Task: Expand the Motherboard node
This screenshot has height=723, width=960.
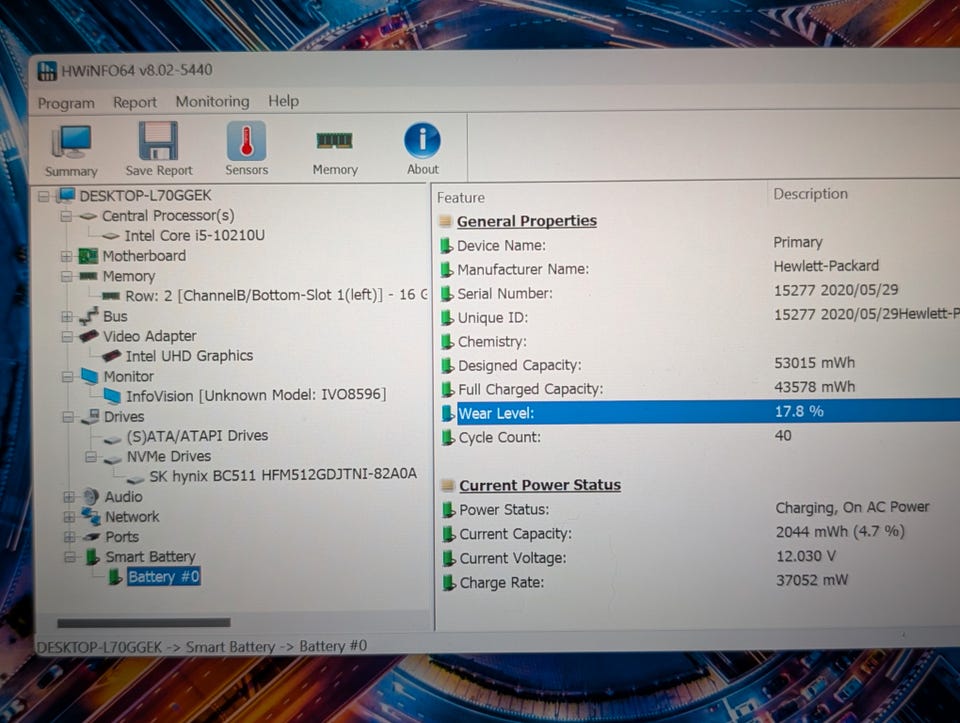Action: (66, 256)
